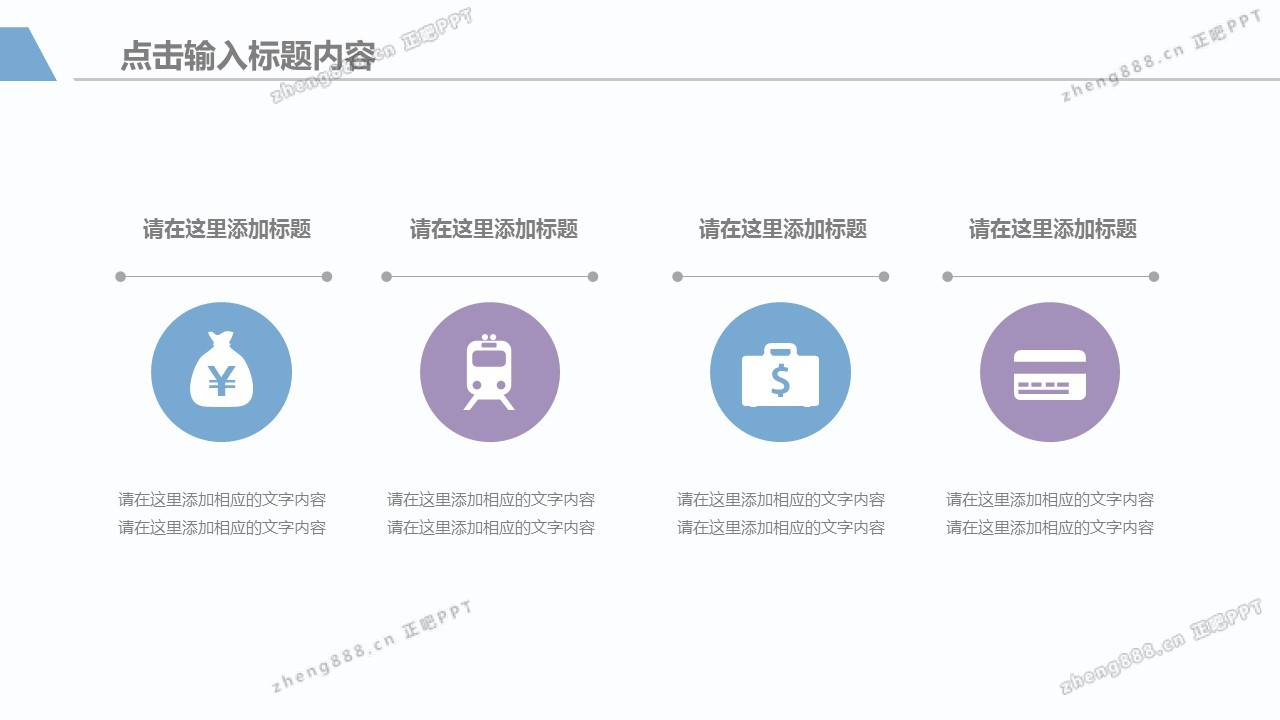Click the slide title 点击输入标题内容
1280x720 pixels.
(247, 56)
